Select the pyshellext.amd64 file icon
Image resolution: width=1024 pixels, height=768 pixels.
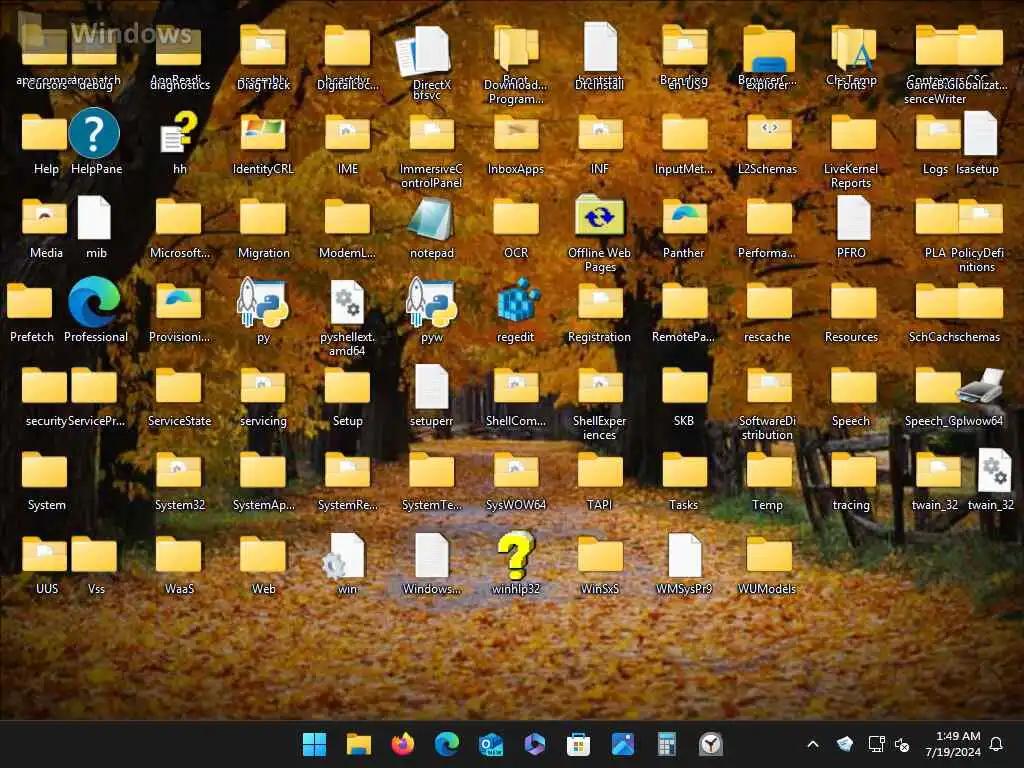[x=347, y=302]
